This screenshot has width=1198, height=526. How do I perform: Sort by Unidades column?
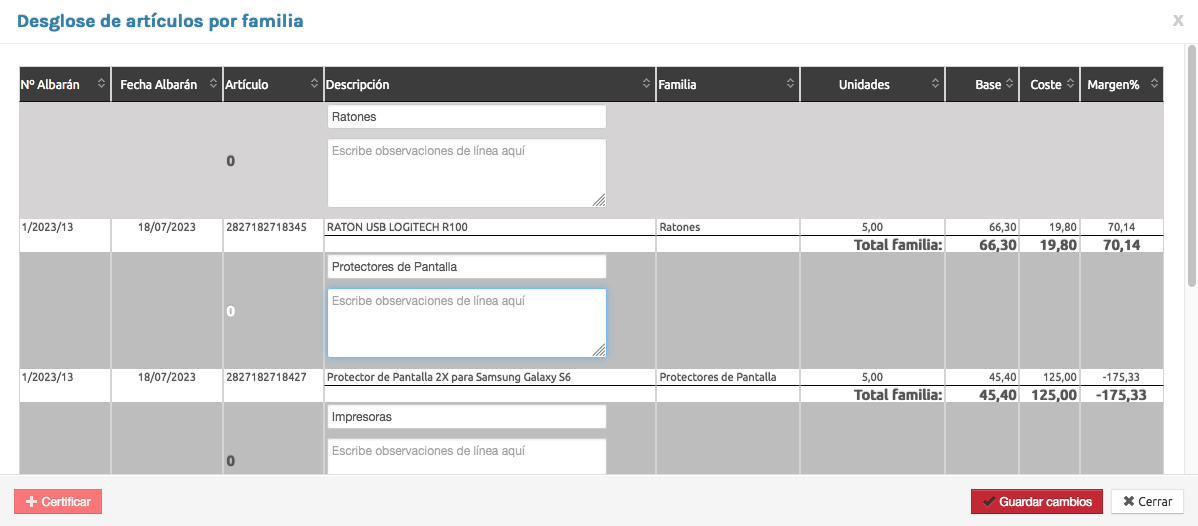click(x=936, y=85)
